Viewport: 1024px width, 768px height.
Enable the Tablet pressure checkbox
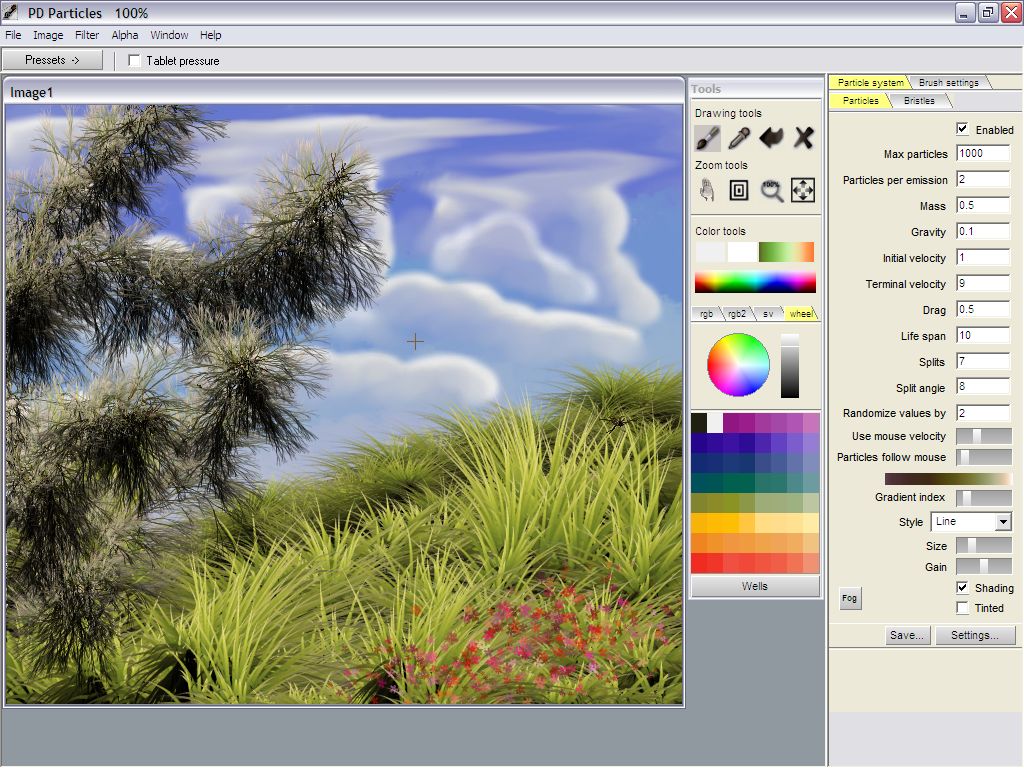pos(135,61)
